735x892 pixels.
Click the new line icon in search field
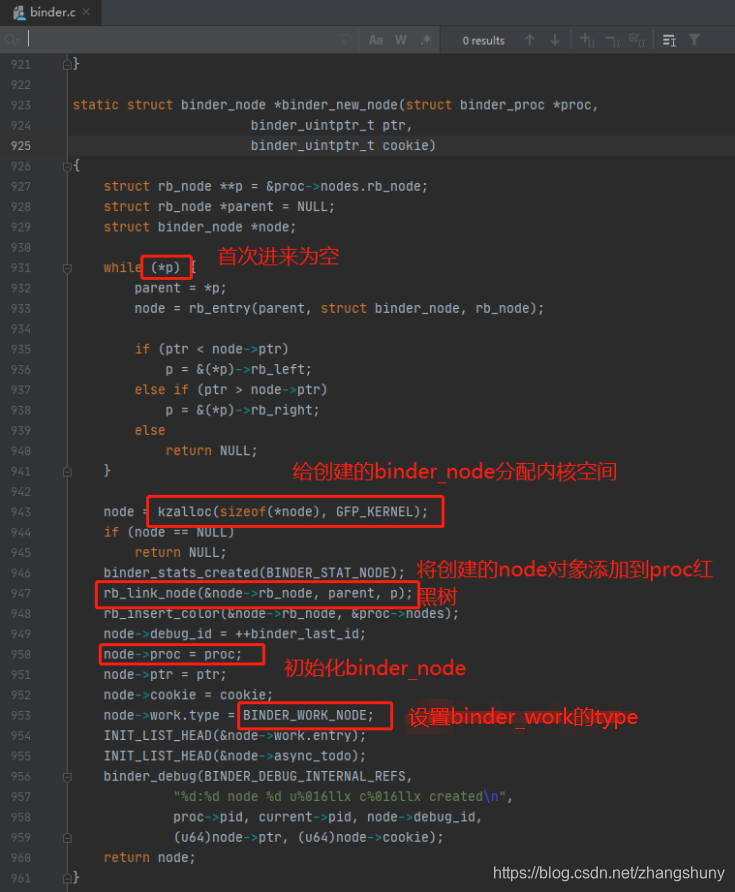click(x=346, y=40)
